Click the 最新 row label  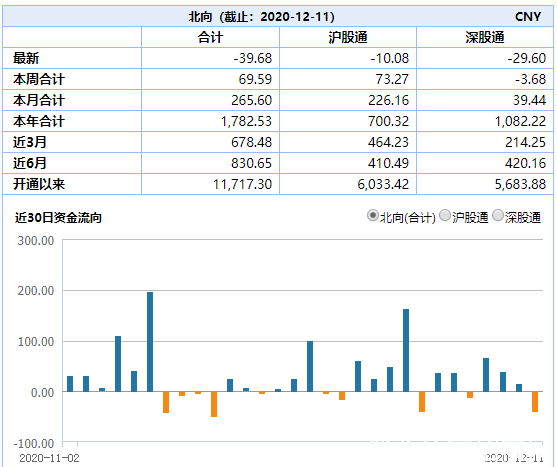26,58
